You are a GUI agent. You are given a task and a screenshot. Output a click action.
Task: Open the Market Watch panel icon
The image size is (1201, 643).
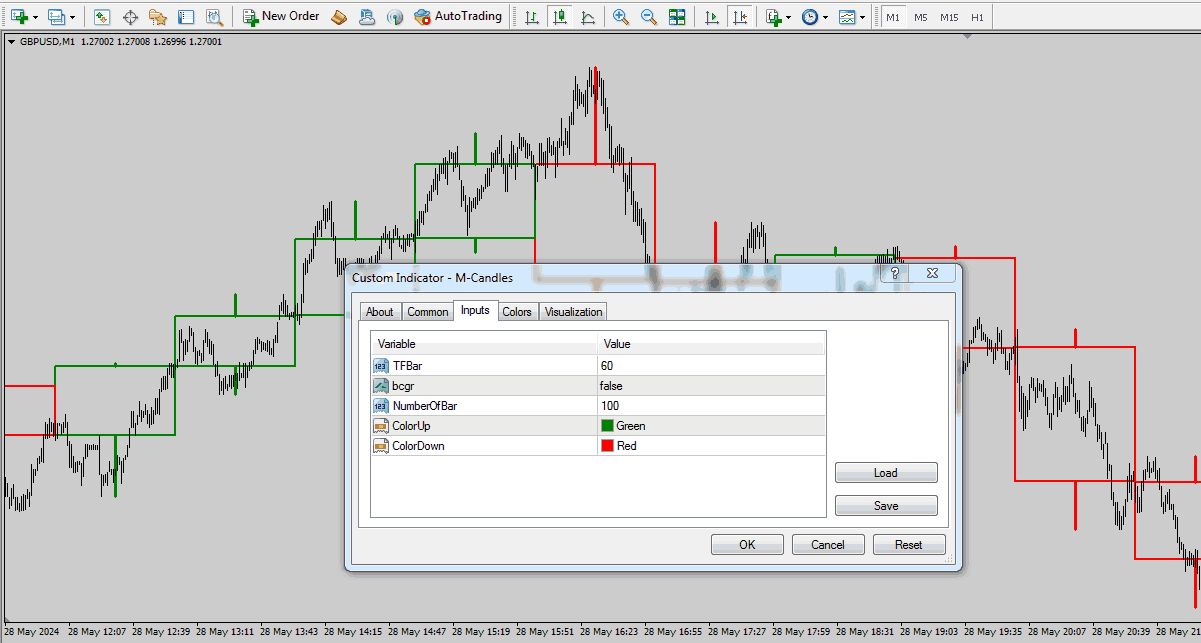click(102, 17)
